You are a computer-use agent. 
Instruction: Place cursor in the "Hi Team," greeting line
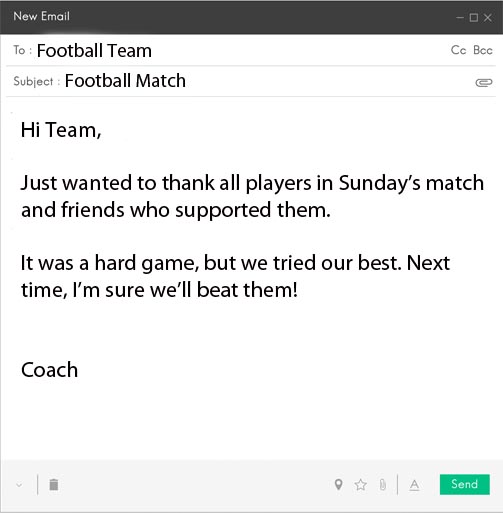click(x=61, y=130)
